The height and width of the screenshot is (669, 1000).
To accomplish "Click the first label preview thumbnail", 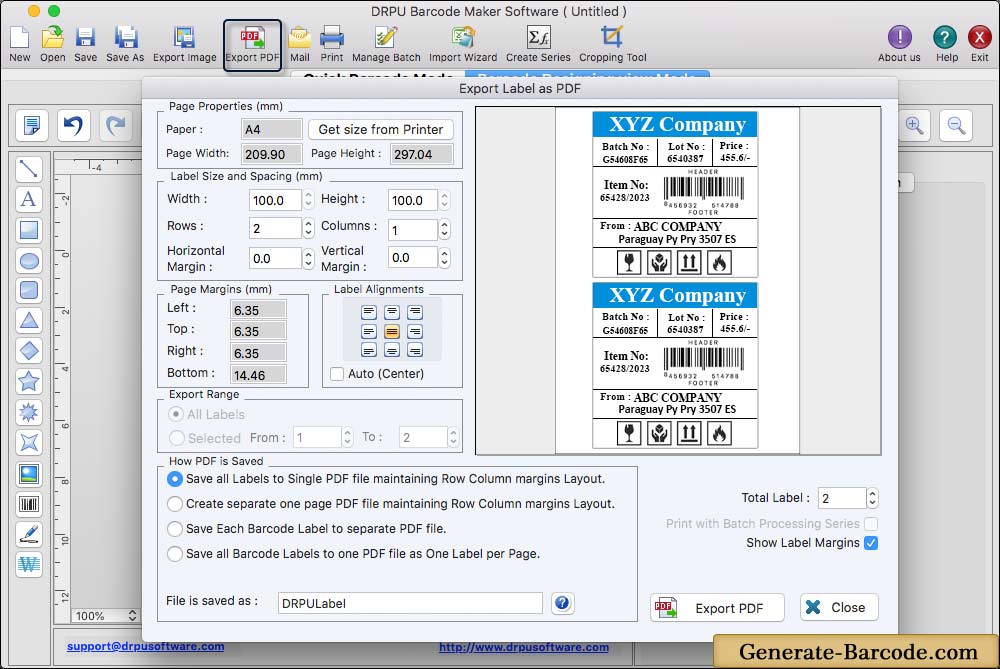I will coord(675,194).
